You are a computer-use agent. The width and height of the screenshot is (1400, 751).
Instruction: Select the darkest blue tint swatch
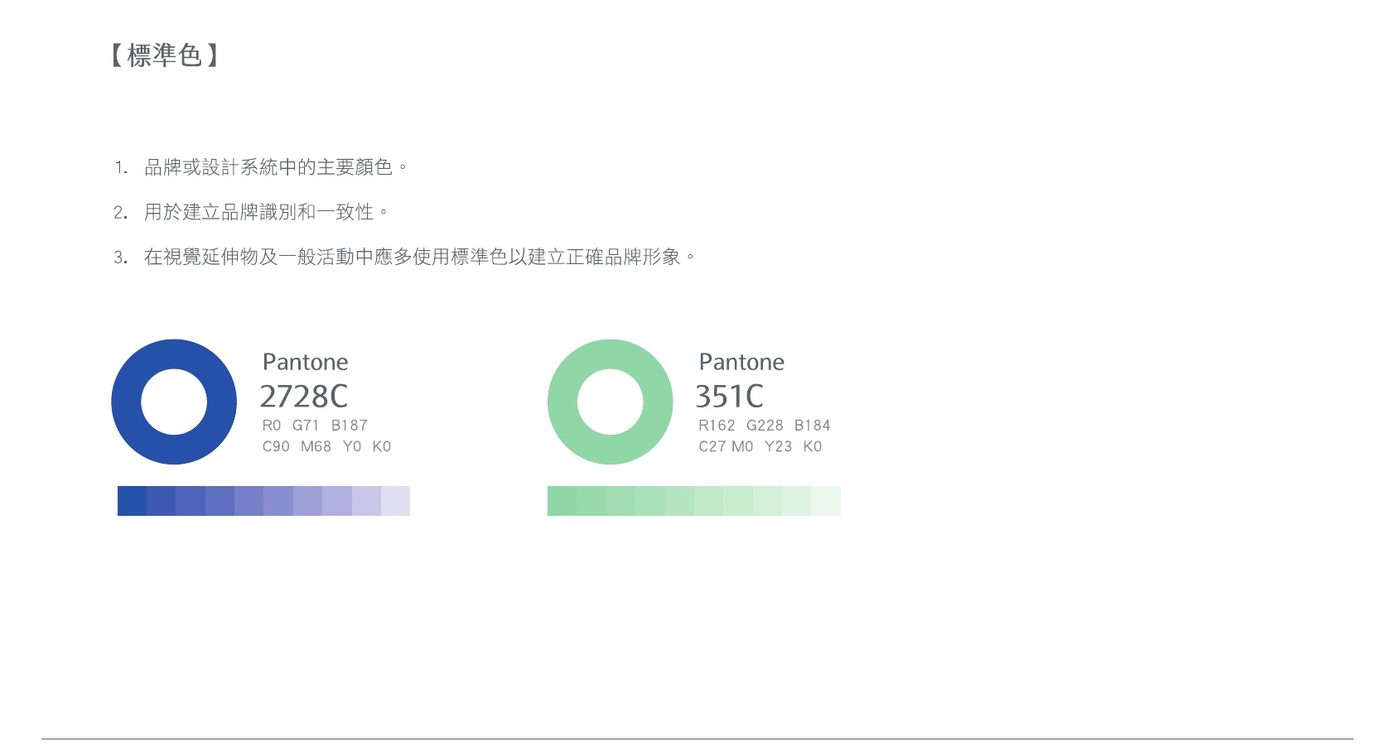[x=132, y=501]
